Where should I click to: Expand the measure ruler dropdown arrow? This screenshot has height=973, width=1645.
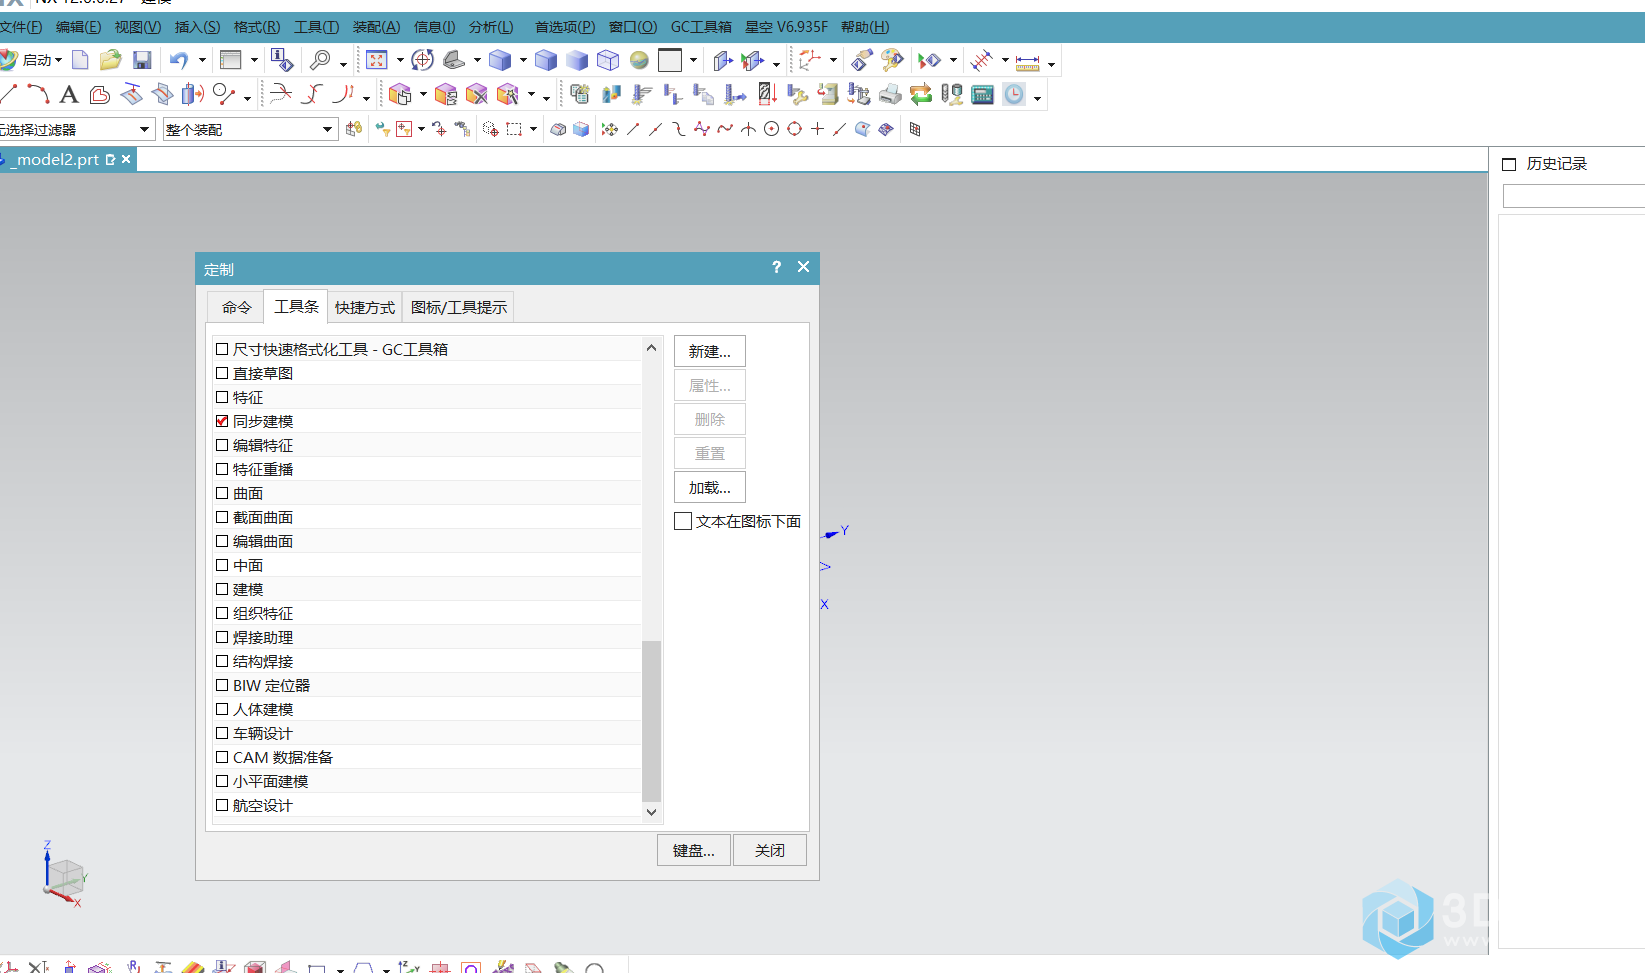coord(1051,64)
